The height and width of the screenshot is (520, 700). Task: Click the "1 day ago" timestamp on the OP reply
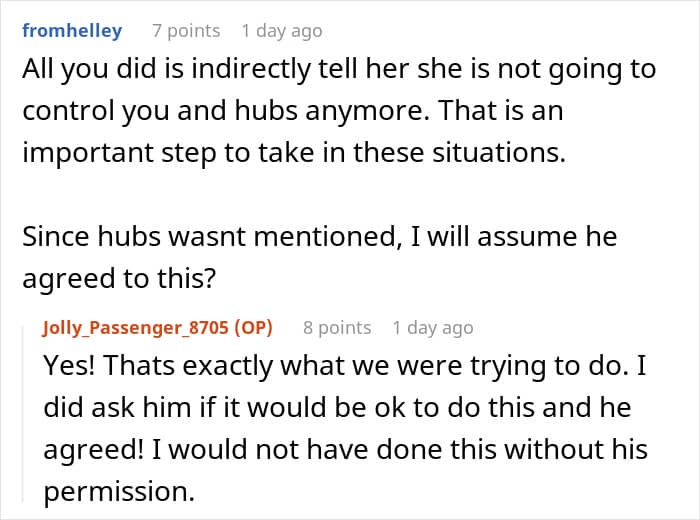tap(433, 327)
